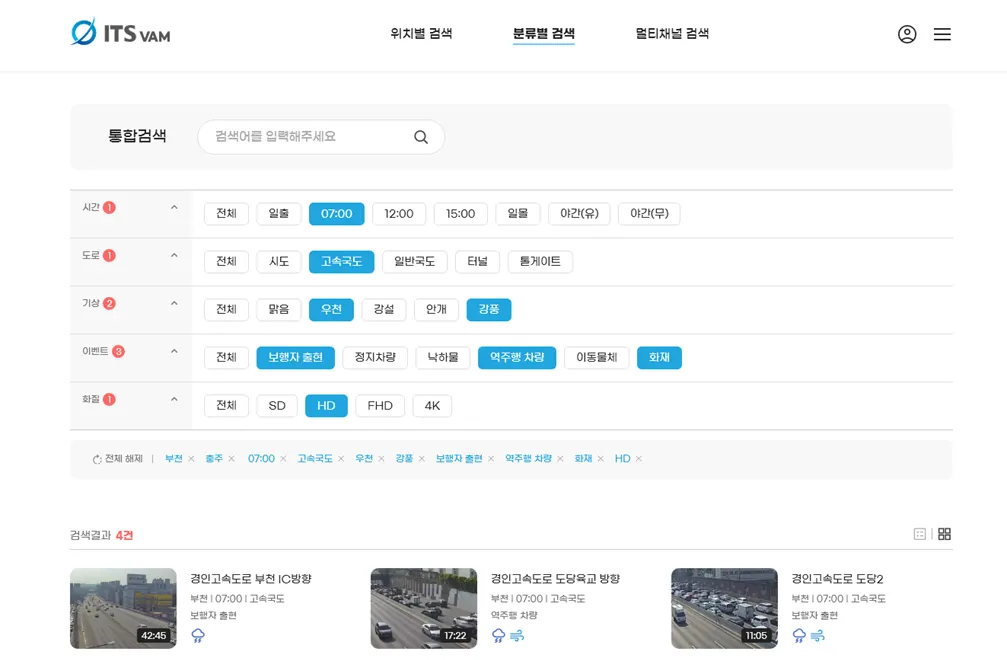Open the hamburger menu

coord(942,34)
